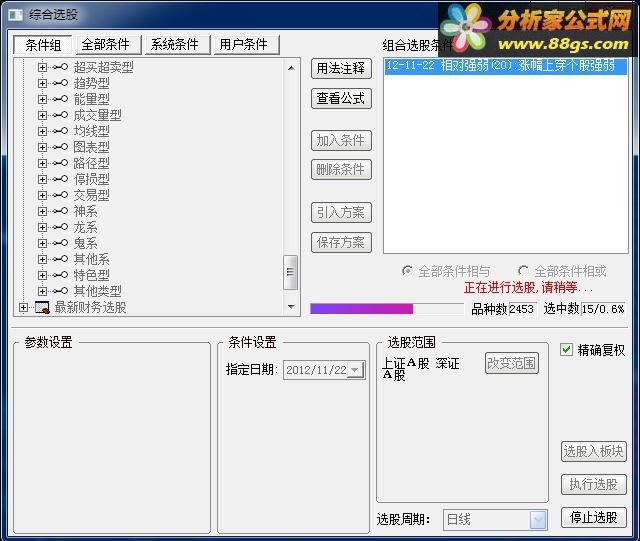Viewport: 640px width, 541px height.
Task: Click the condition tree scrollbar thumb
Action: click(290, 272)
